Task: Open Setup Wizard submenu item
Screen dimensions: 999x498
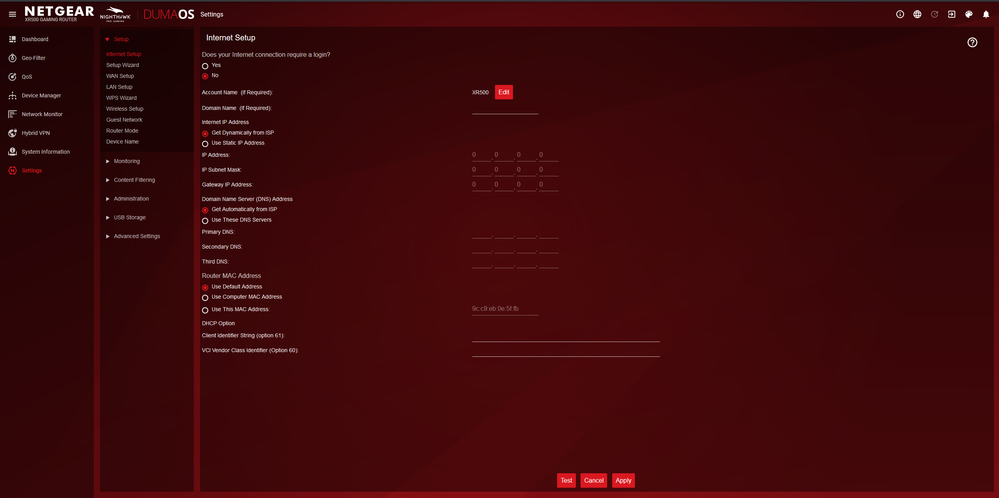Action: (x=122, y=65)
